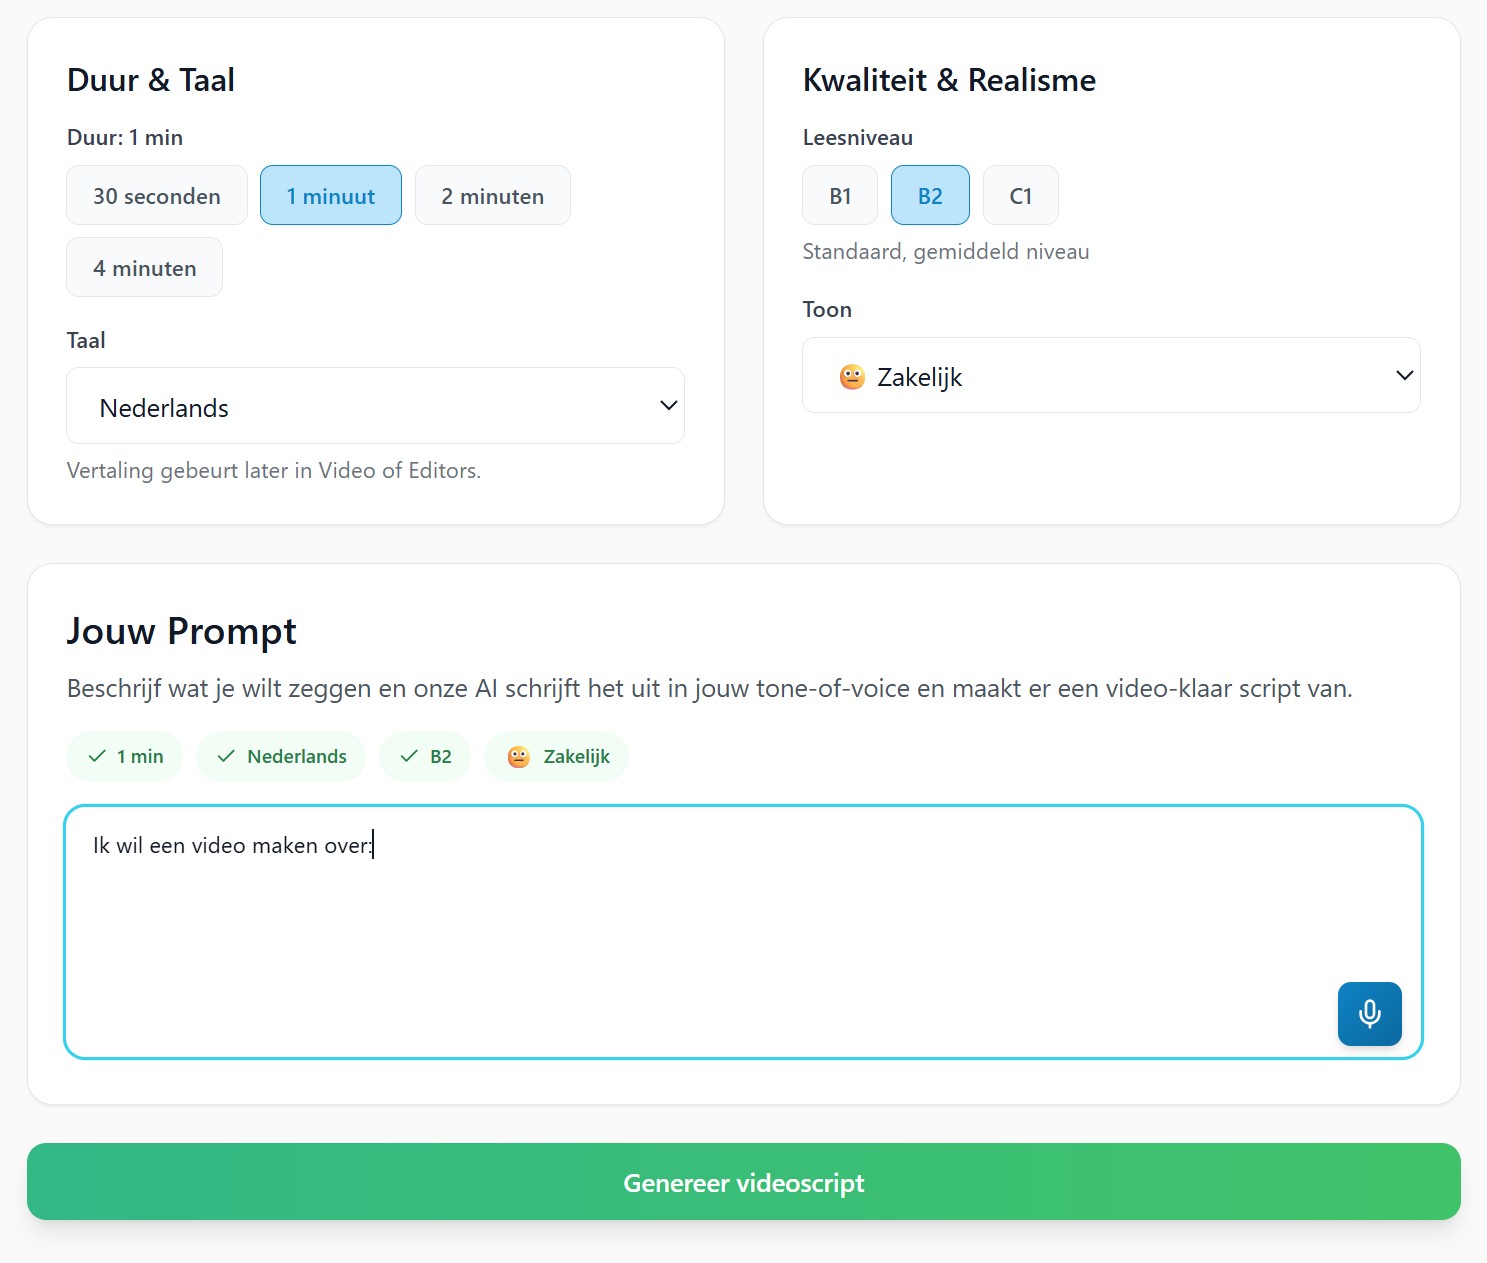The width and height of the screenshot is (1487, 1263).
Task: Choose the 2 minuten duration
Action: coord(492,196)
